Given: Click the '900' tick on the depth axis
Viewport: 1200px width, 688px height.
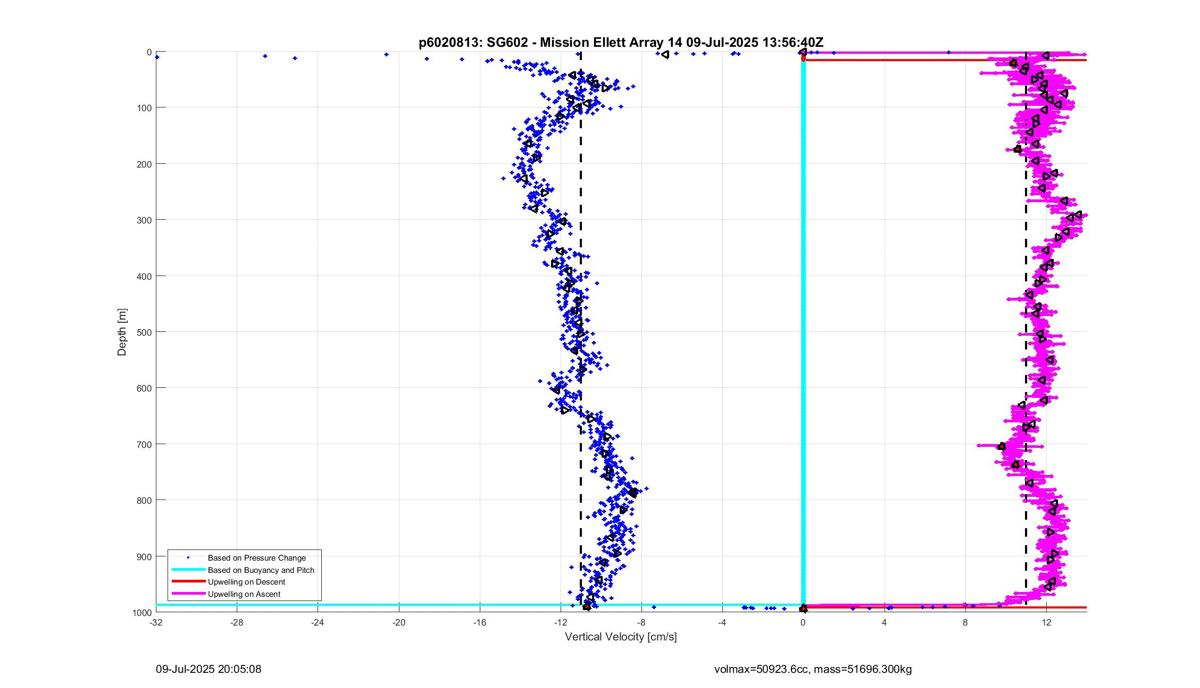Looking at the screenshot, I should (144, 556).
